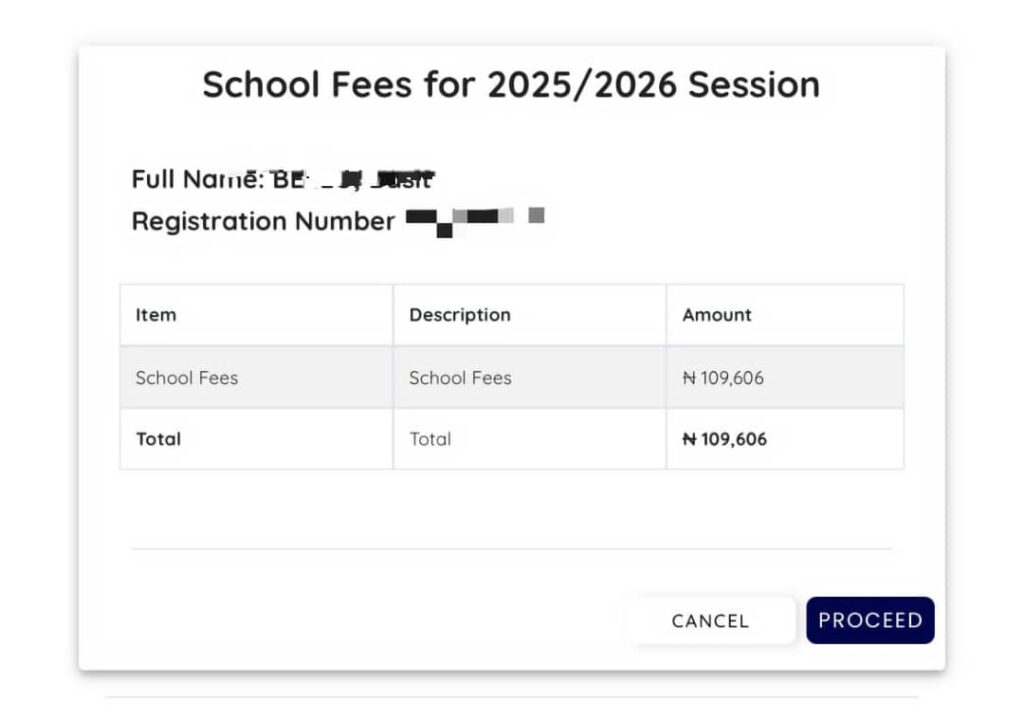Click the Description column header
This screenshot has width=1024, height=721.
(460, 315)
